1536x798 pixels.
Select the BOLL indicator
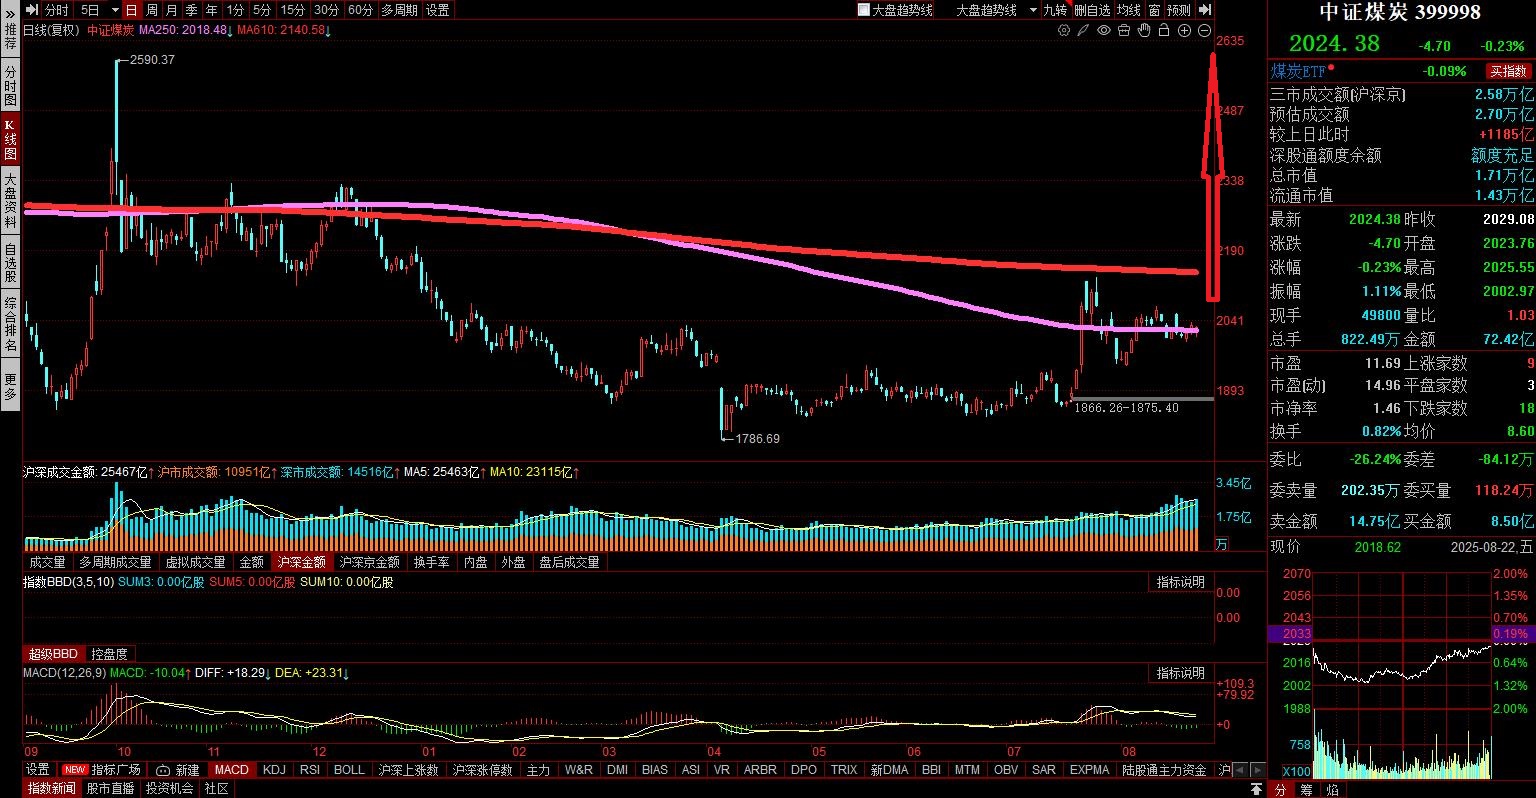tap(349, 770)
